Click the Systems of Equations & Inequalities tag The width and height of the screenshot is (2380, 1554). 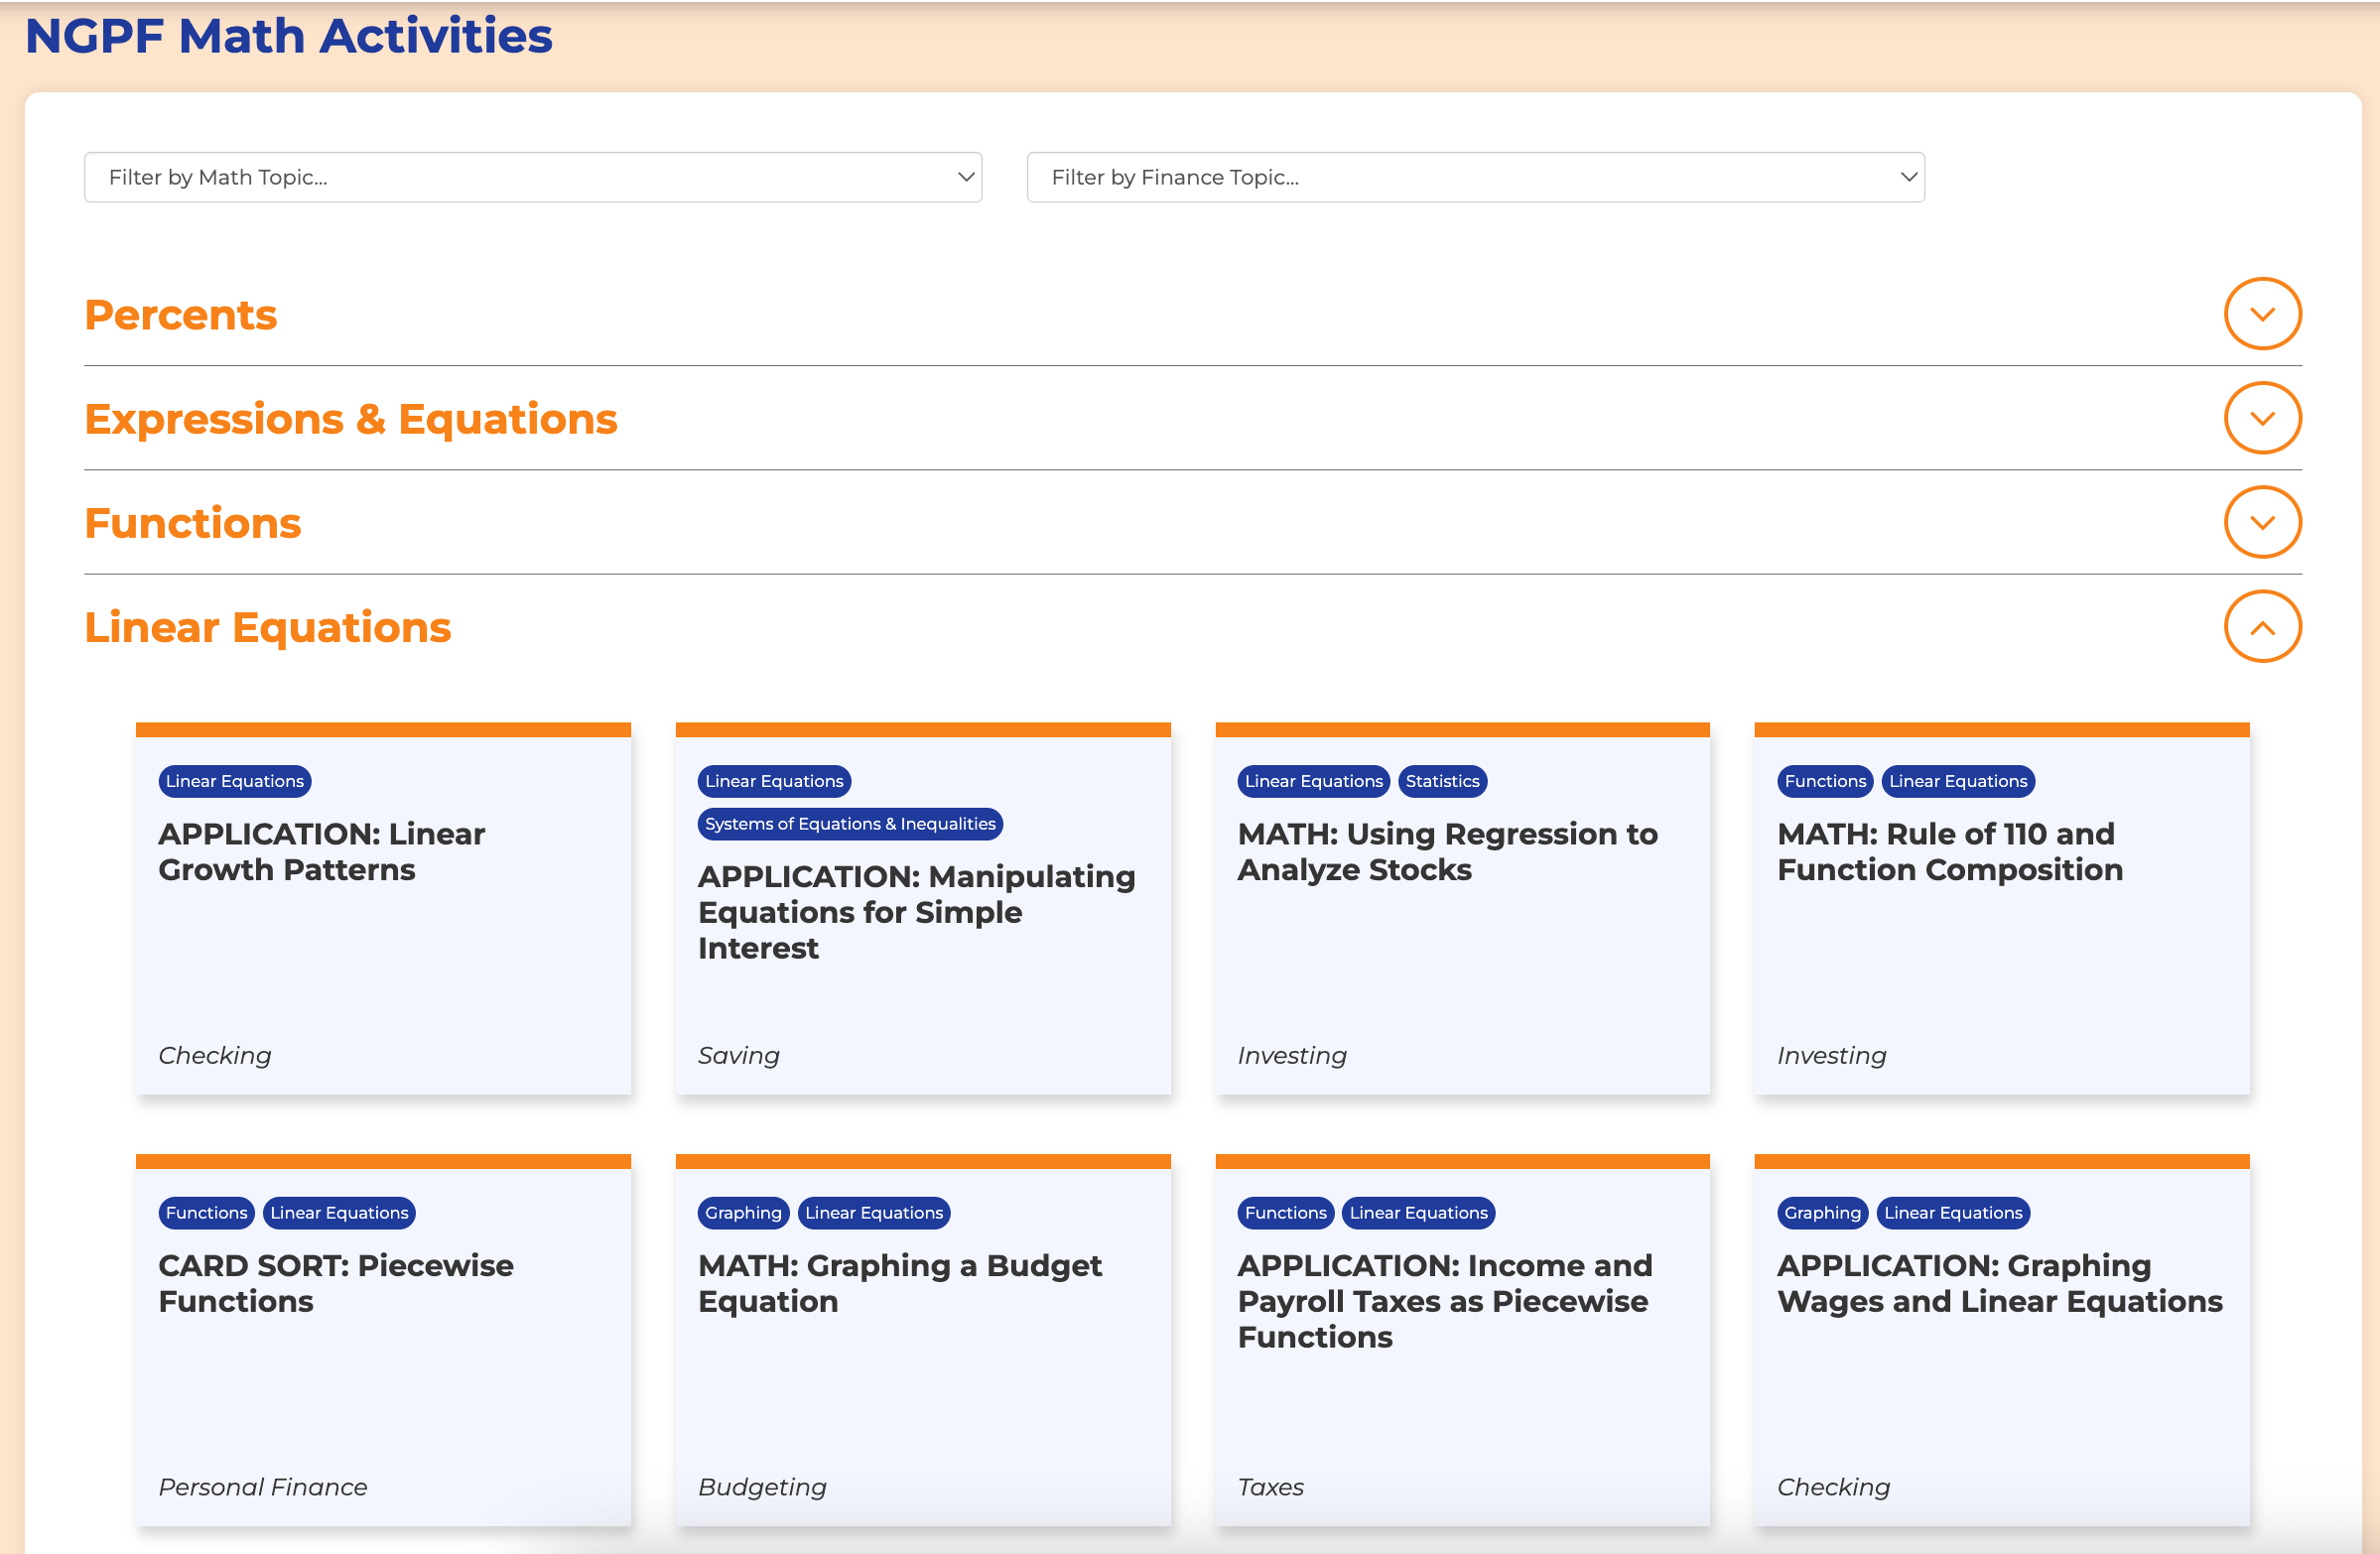[x=848, y=824]
